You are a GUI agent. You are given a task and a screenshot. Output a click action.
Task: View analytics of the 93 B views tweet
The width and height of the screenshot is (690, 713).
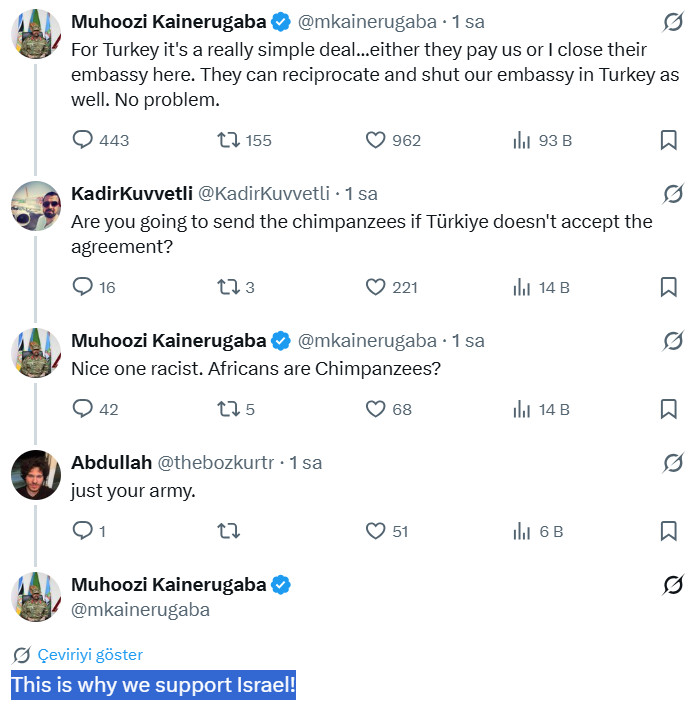522,141
